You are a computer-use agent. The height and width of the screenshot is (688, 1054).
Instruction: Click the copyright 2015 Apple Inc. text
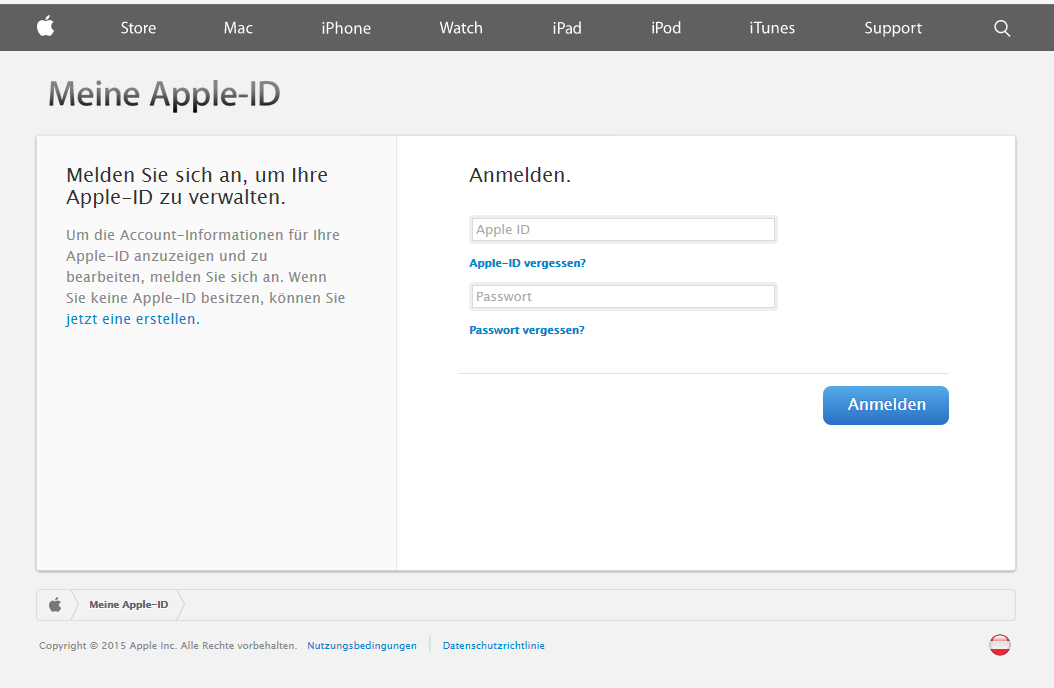(x=168, y=646)
